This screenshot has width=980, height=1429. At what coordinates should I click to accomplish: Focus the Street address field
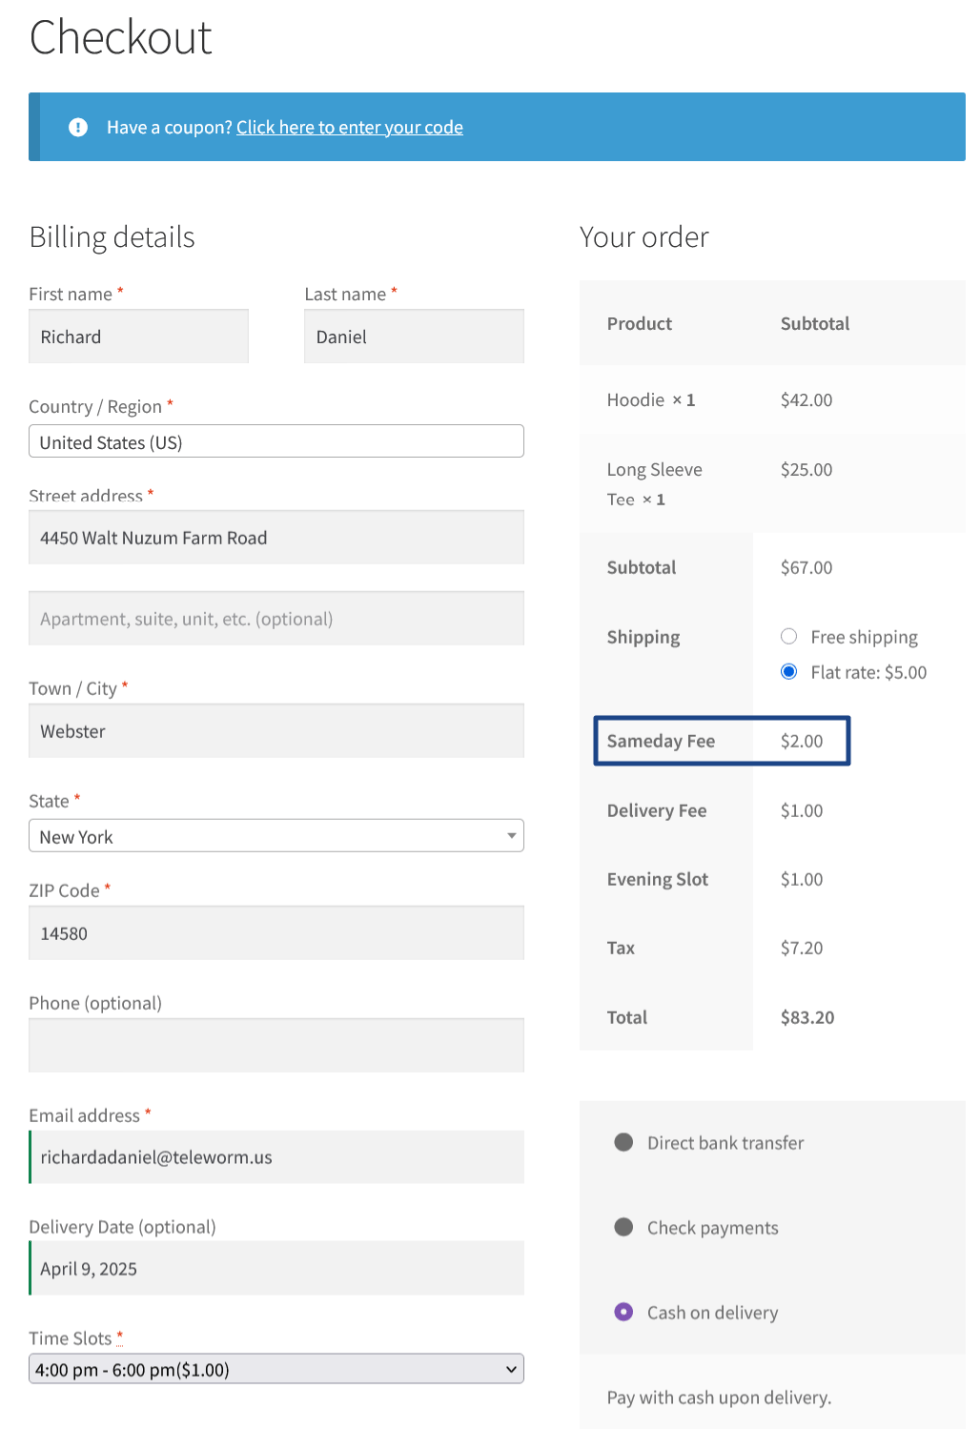pyautogui.click(x=276, y=538)
